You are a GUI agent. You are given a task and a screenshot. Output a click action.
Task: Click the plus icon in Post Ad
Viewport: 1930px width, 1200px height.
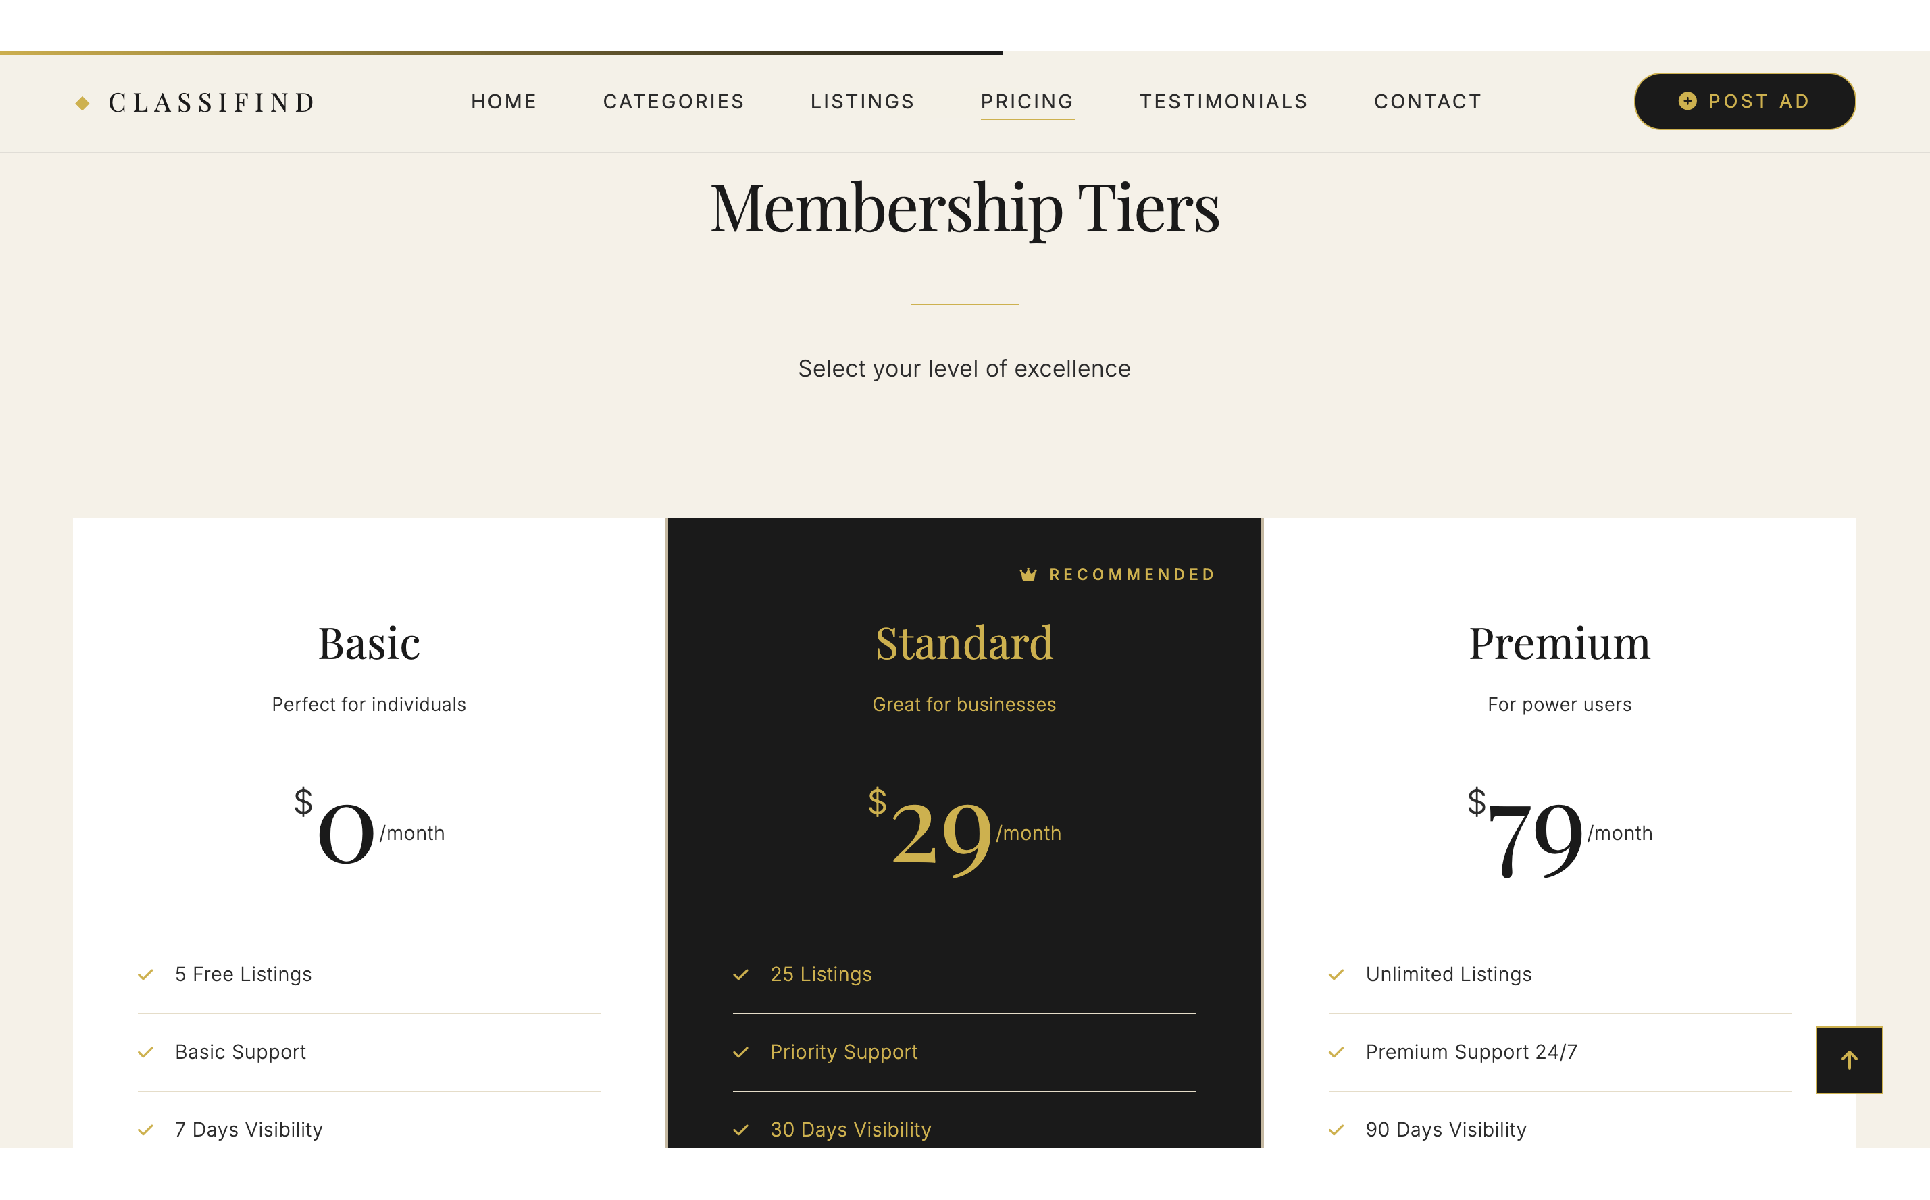pyautogui.click(x=1687, y=101)
